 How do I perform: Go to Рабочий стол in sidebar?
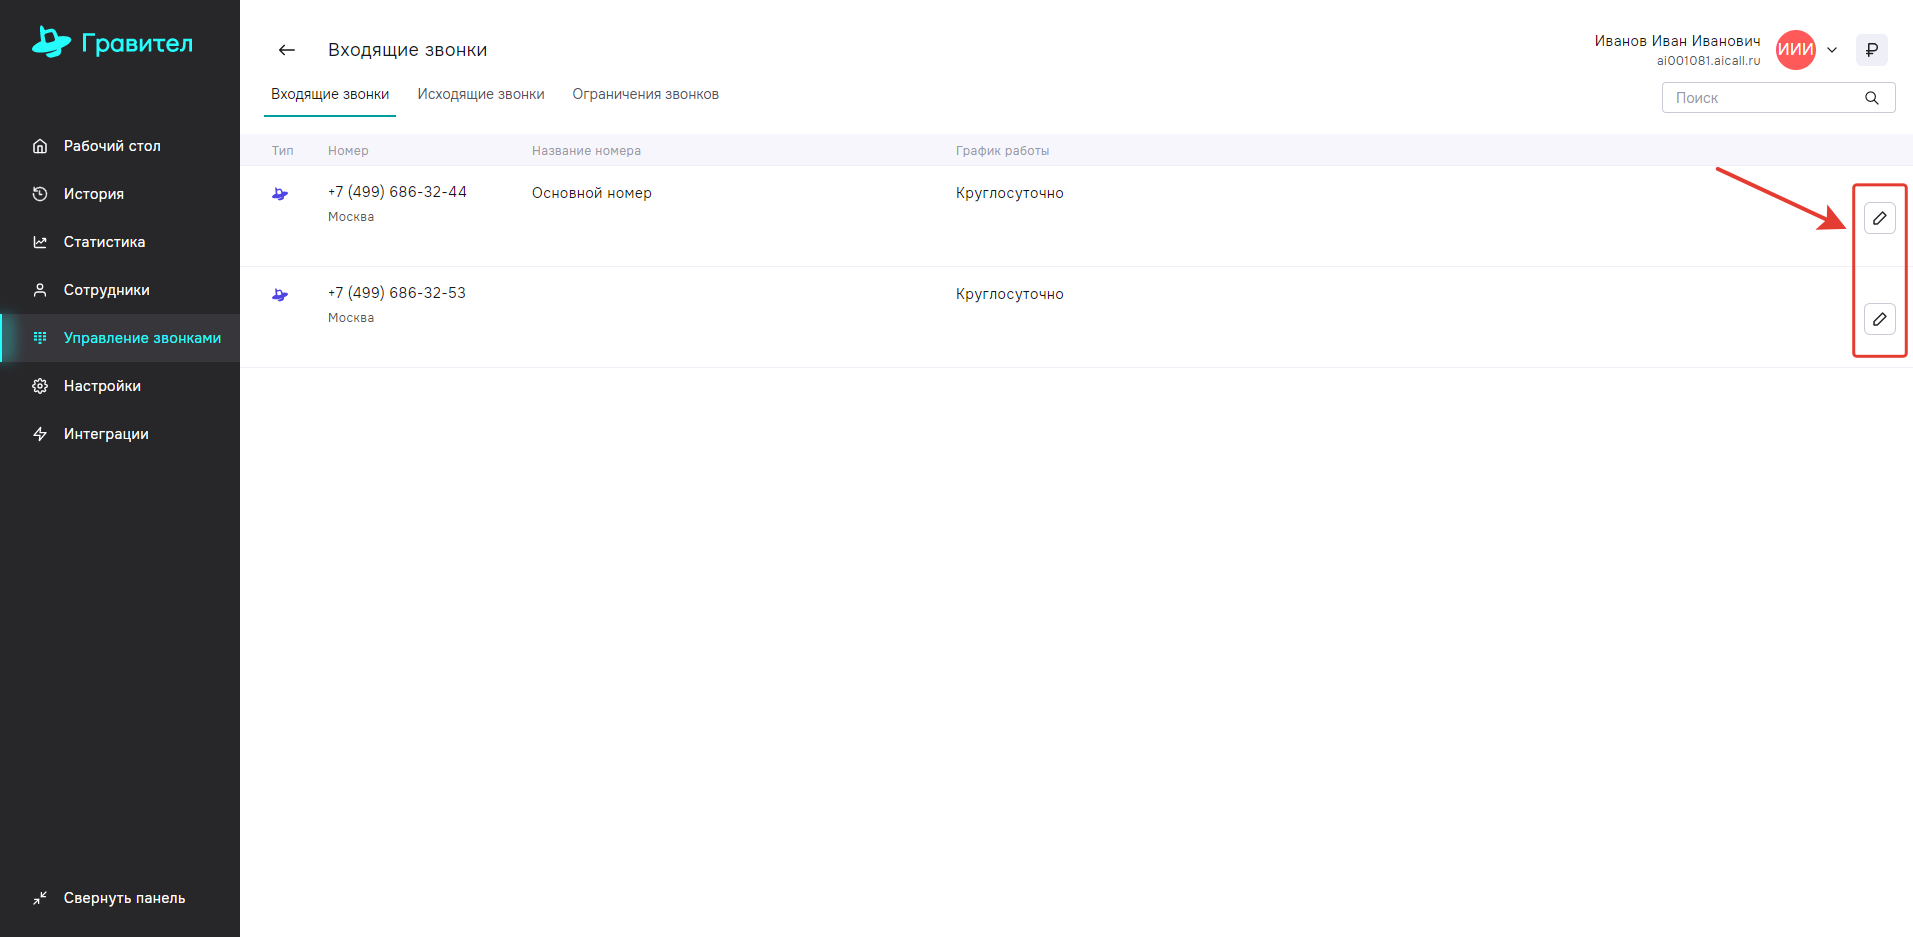tap(112, 146)
